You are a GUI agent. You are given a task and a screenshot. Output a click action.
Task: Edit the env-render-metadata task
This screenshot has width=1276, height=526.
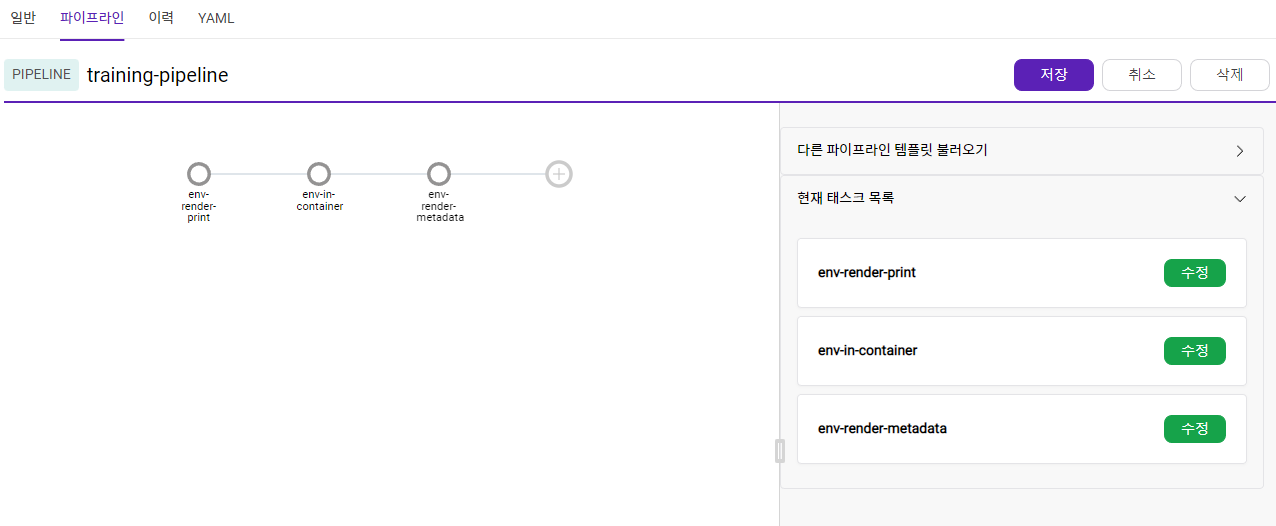coord(1195,429)
